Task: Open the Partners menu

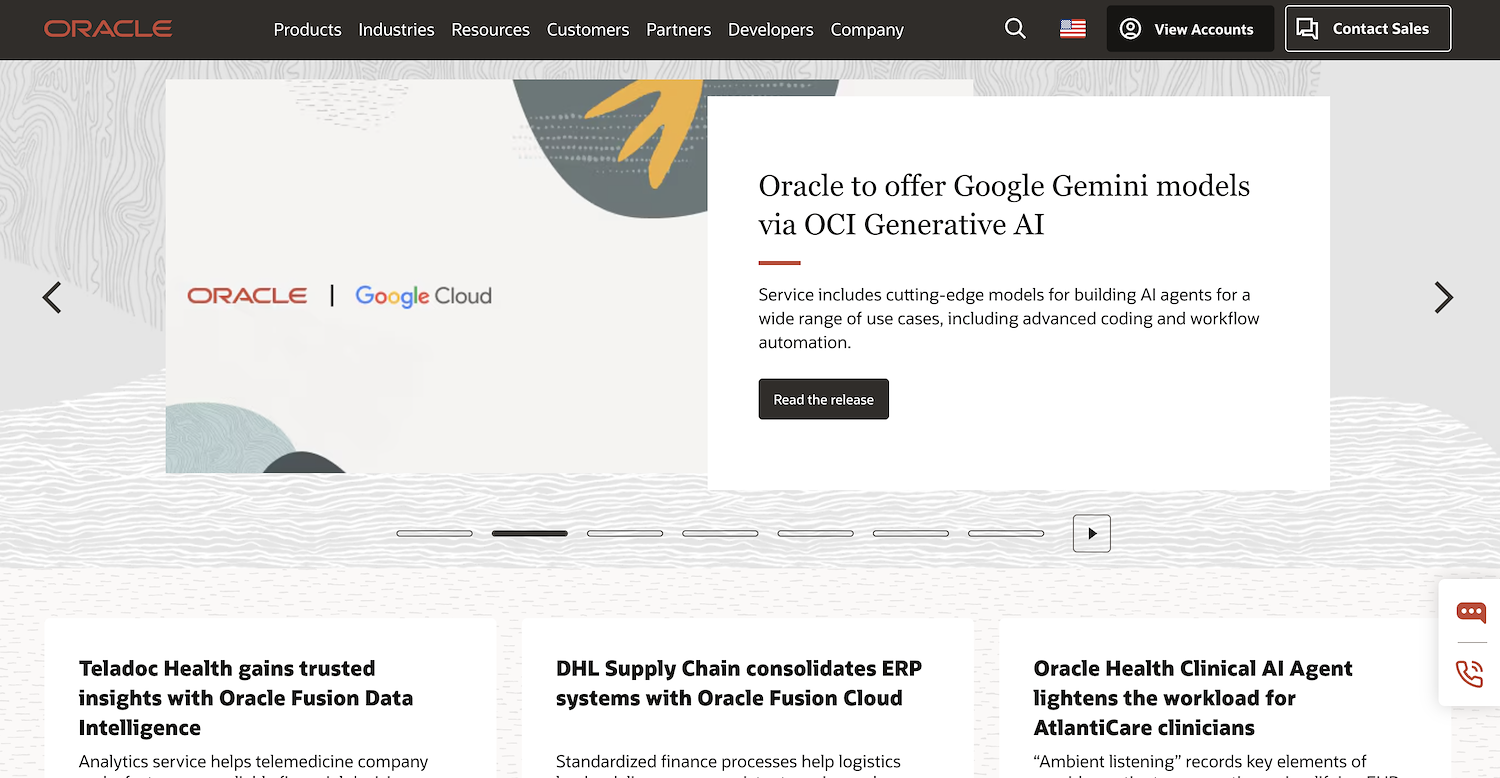Action: coord(679,30)
